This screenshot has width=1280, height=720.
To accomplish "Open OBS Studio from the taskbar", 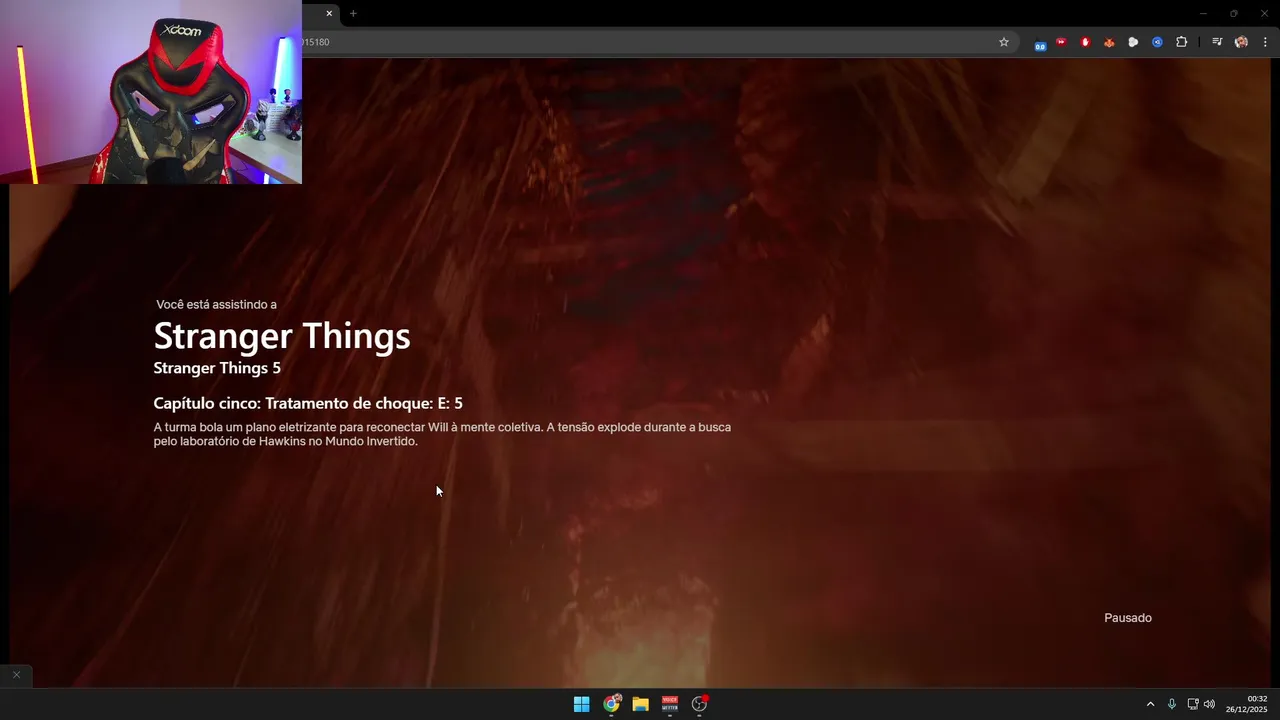I will tap(699, 704).
